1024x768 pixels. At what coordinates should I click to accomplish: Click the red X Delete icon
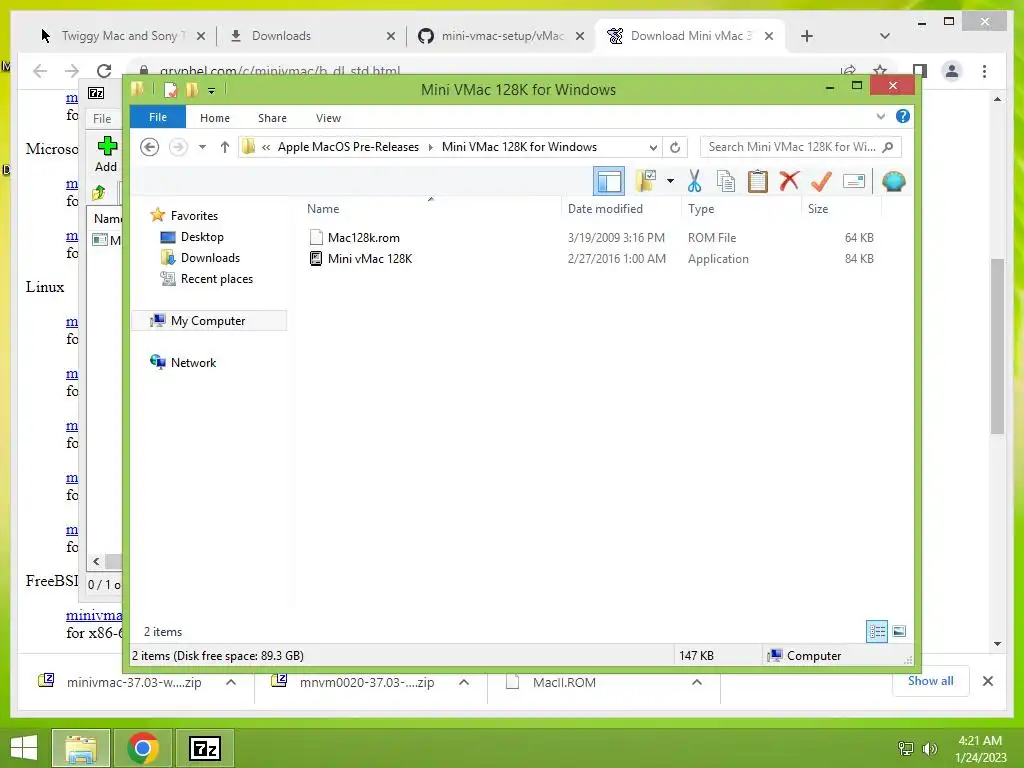point(789,181)
